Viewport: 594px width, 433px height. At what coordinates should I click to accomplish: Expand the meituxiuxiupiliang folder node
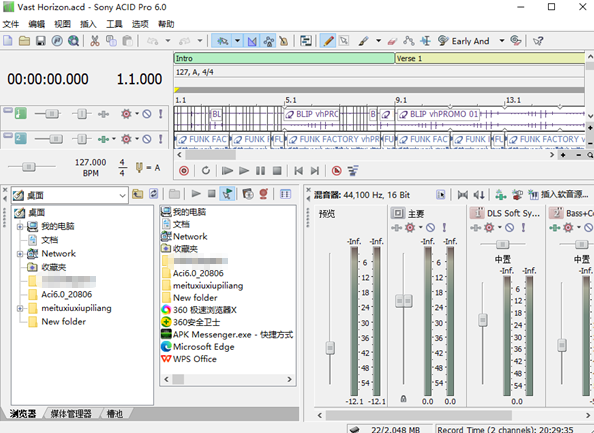pos(20,308)
